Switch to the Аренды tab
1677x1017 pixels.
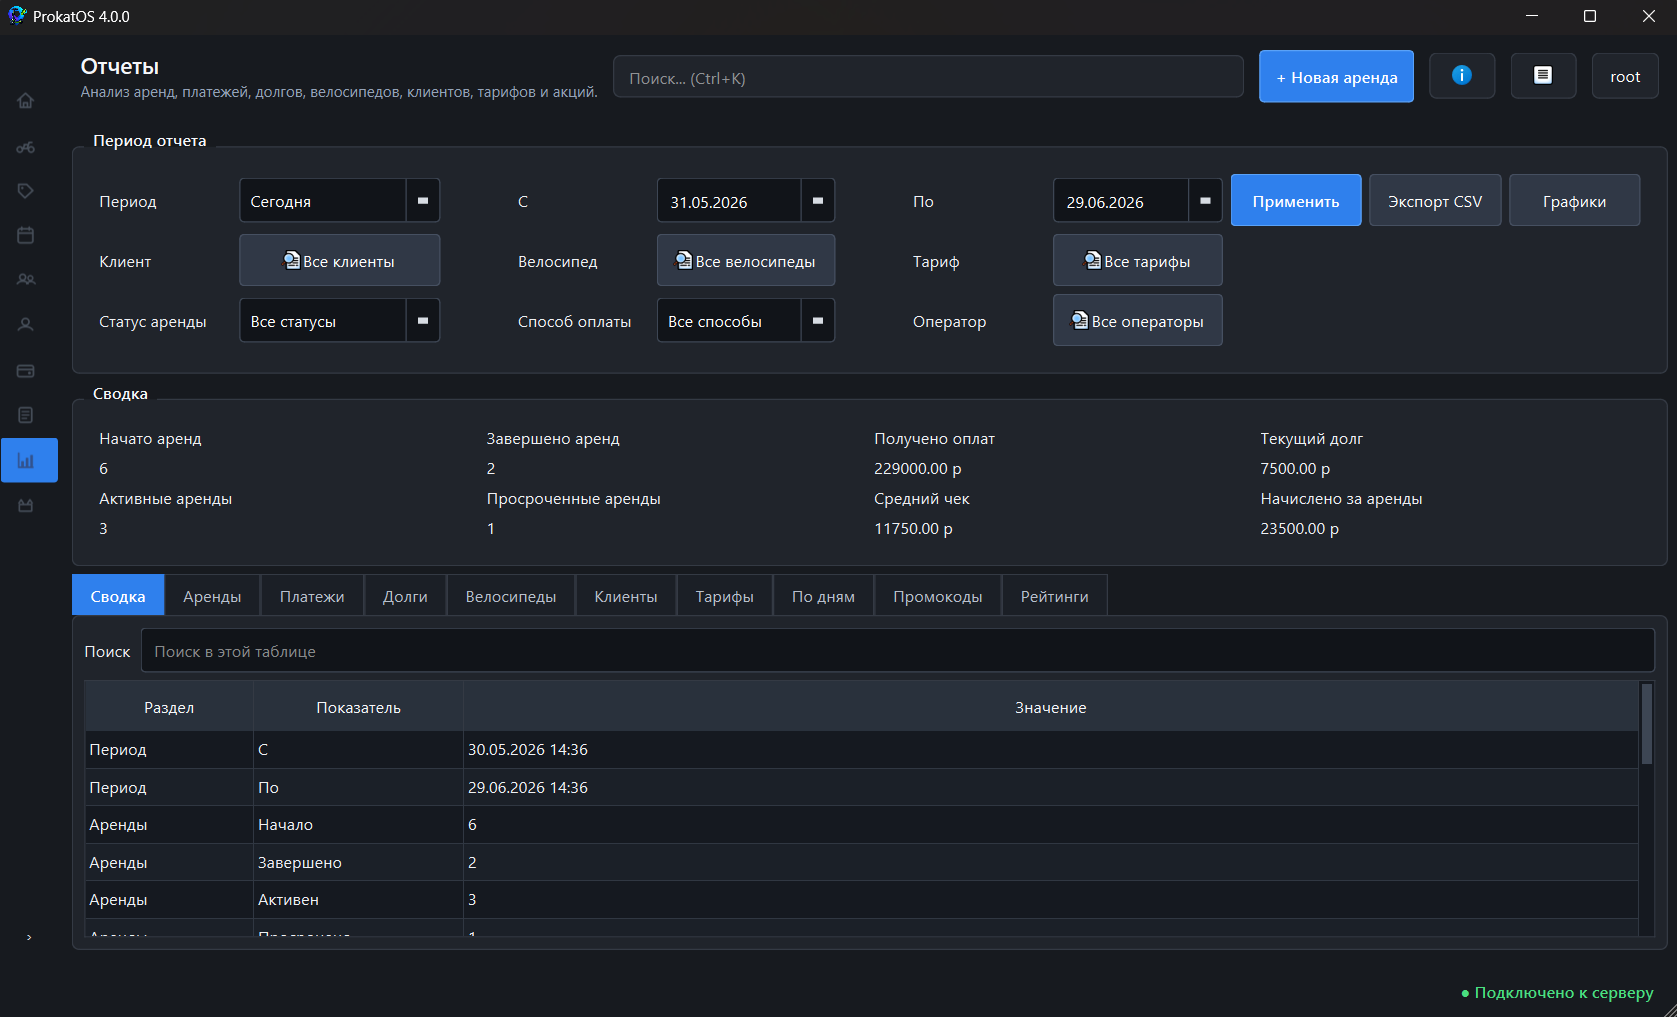coord(212,595)
